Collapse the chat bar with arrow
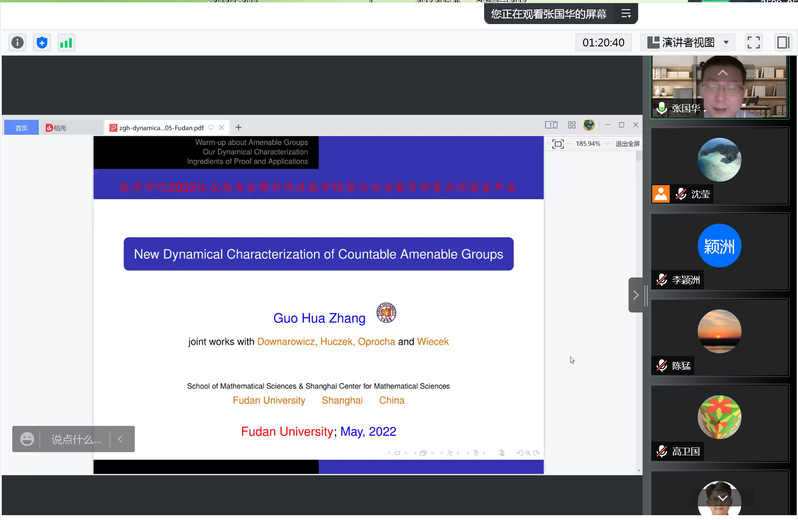Viewport: 798px width, 520px height. click(x=120, y=439)
